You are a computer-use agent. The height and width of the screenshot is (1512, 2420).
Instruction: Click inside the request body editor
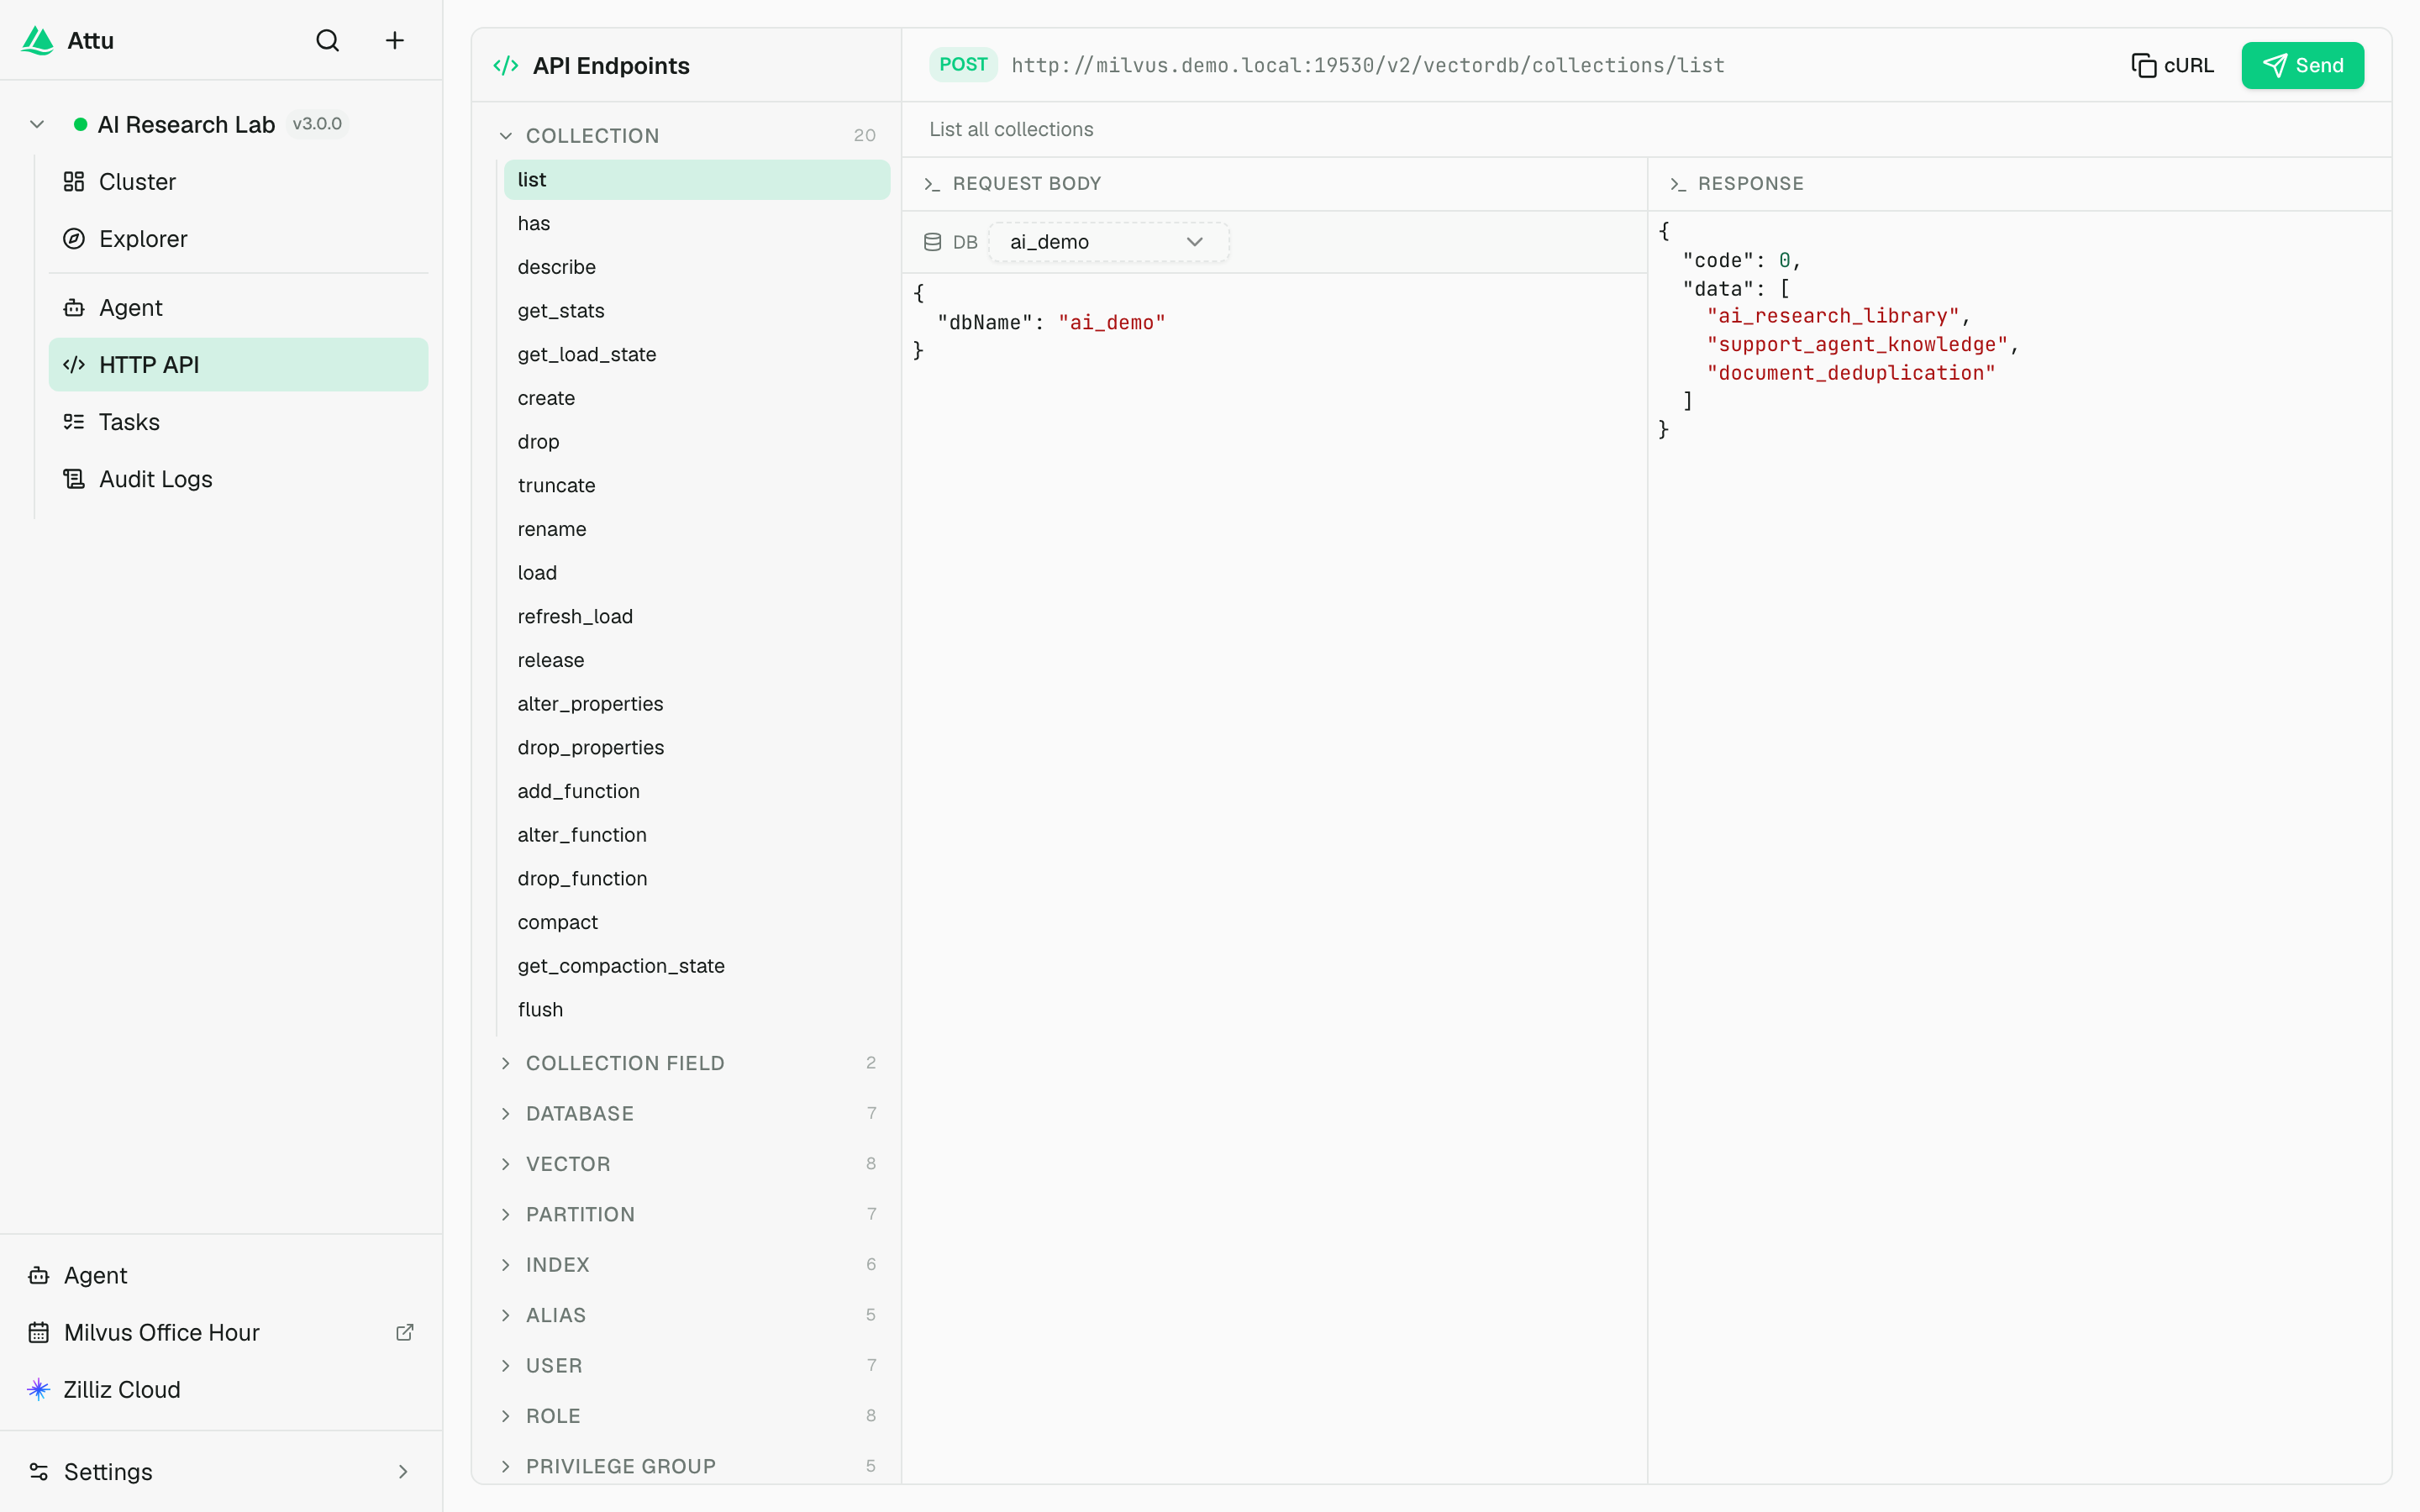click(x=1274, y=878)
